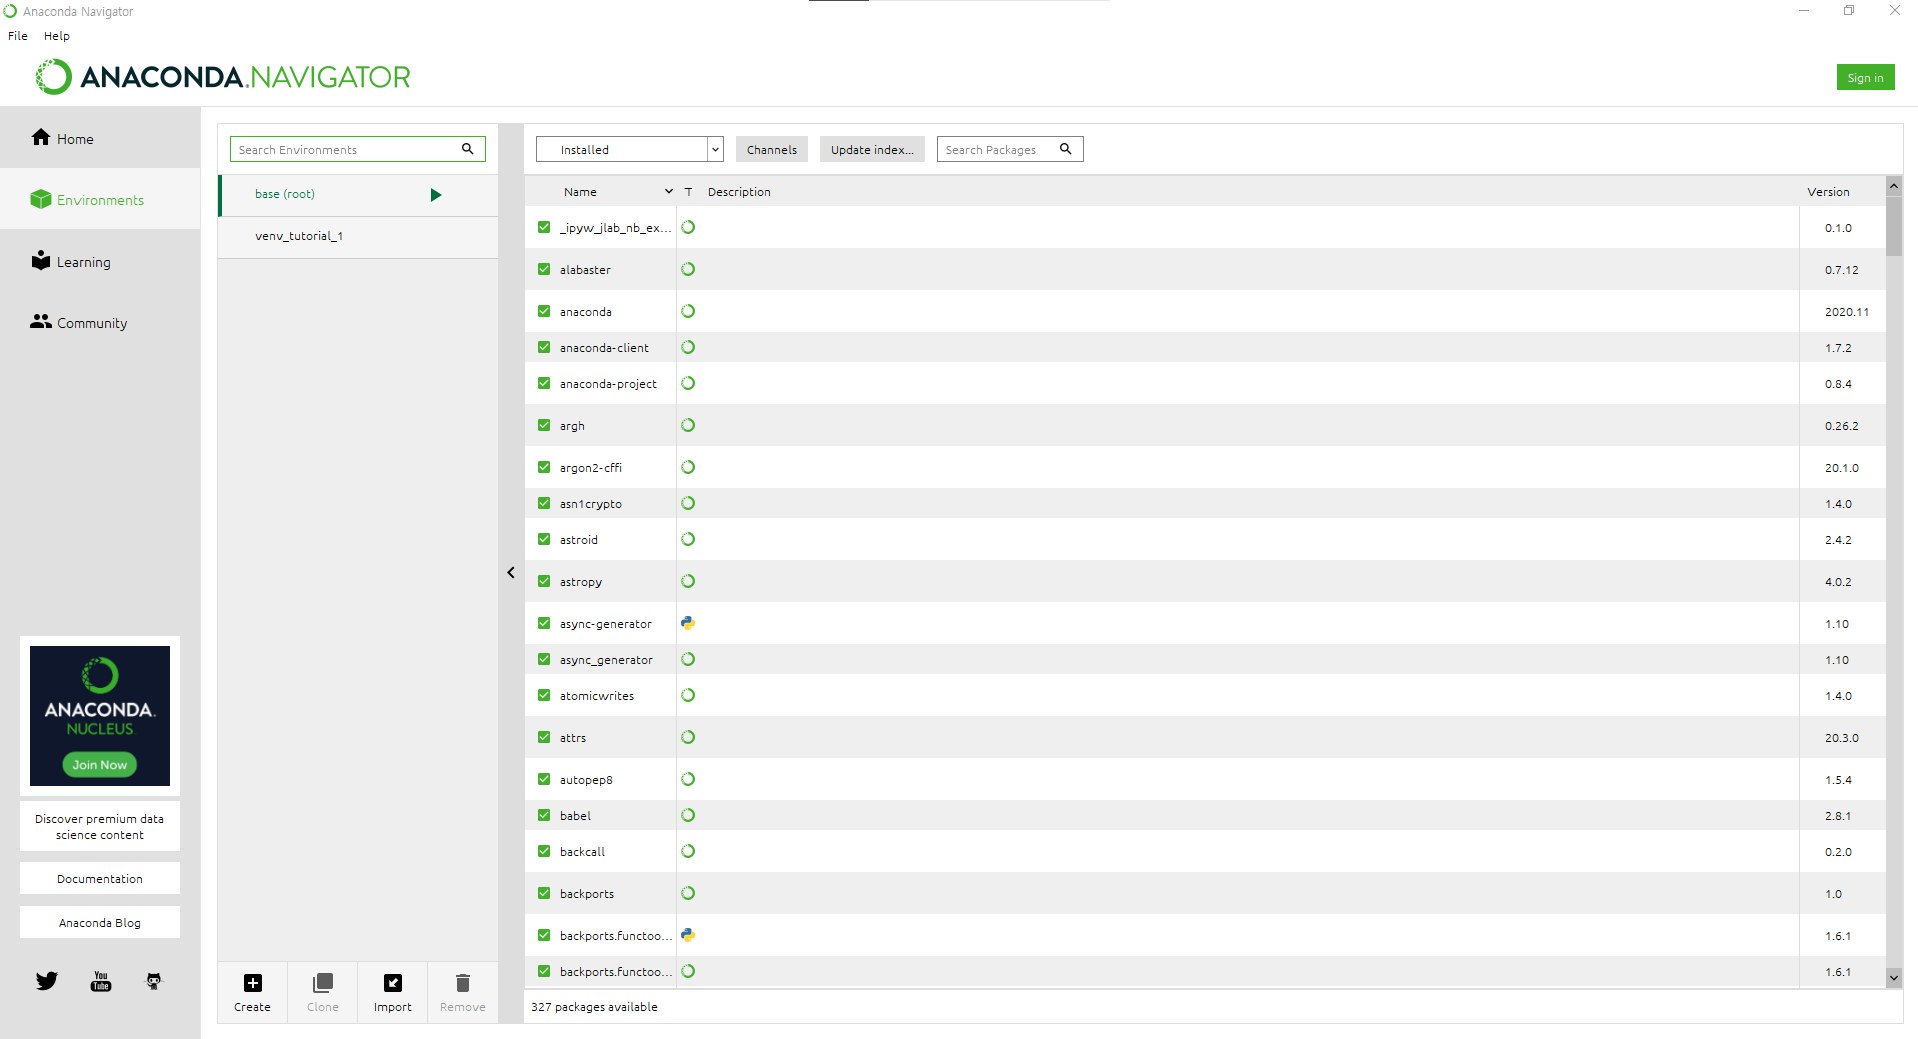The width and height of the screenshot is (1918, 1039).
Task: Click the '327 packages available' status text
Action: click(x=594, y=1007)
